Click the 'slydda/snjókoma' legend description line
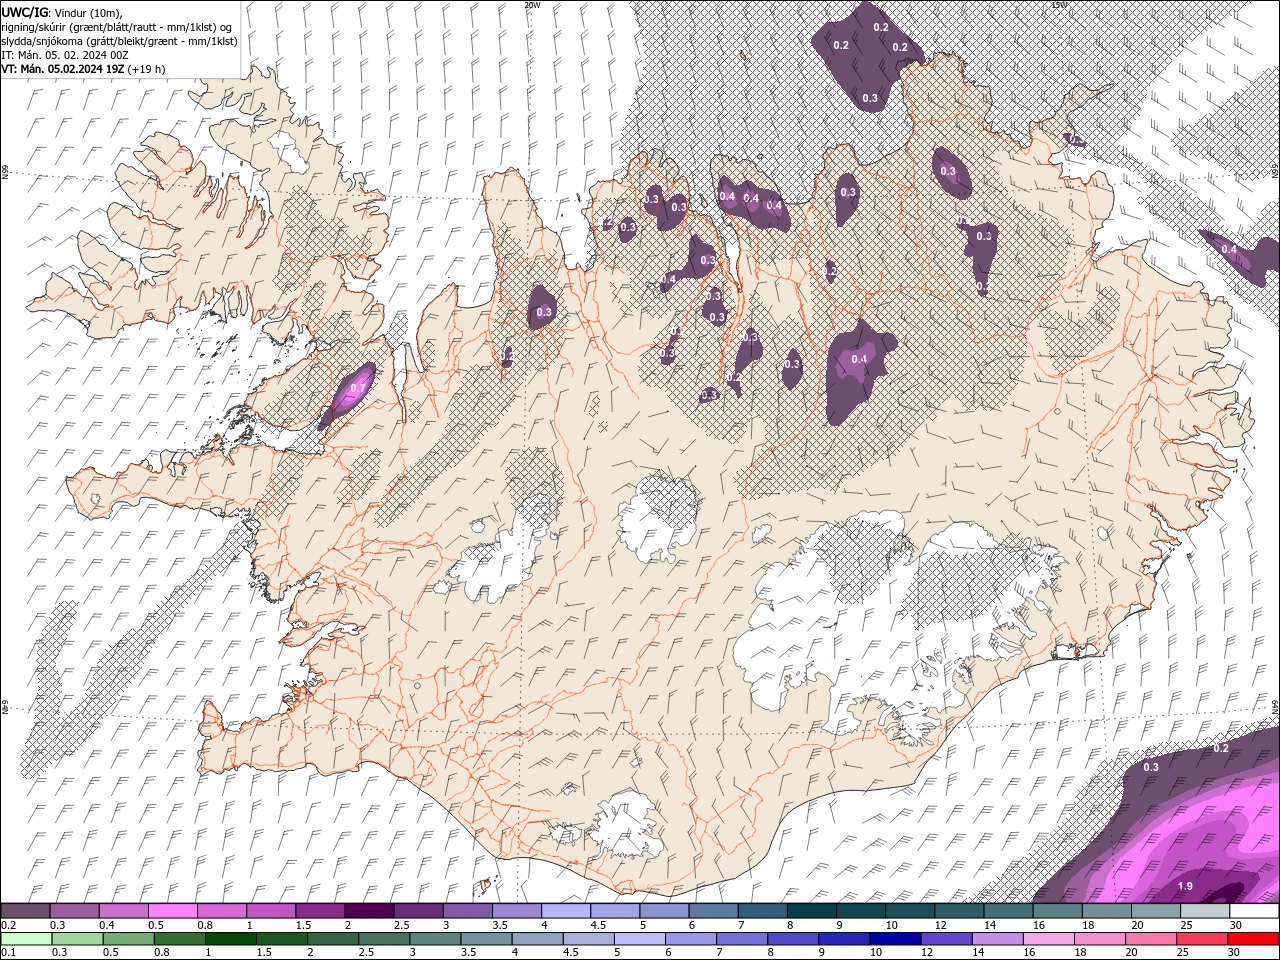The height and width of the screenshot is (960, 1280). point(120,41)
